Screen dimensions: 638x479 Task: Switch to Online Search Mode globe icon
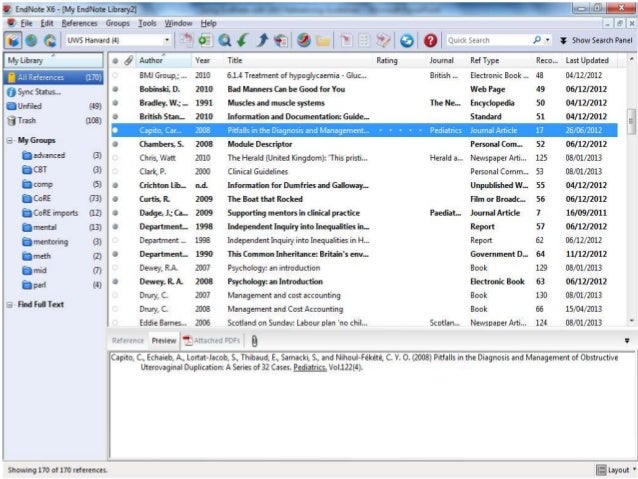click(x=31, y=40)
